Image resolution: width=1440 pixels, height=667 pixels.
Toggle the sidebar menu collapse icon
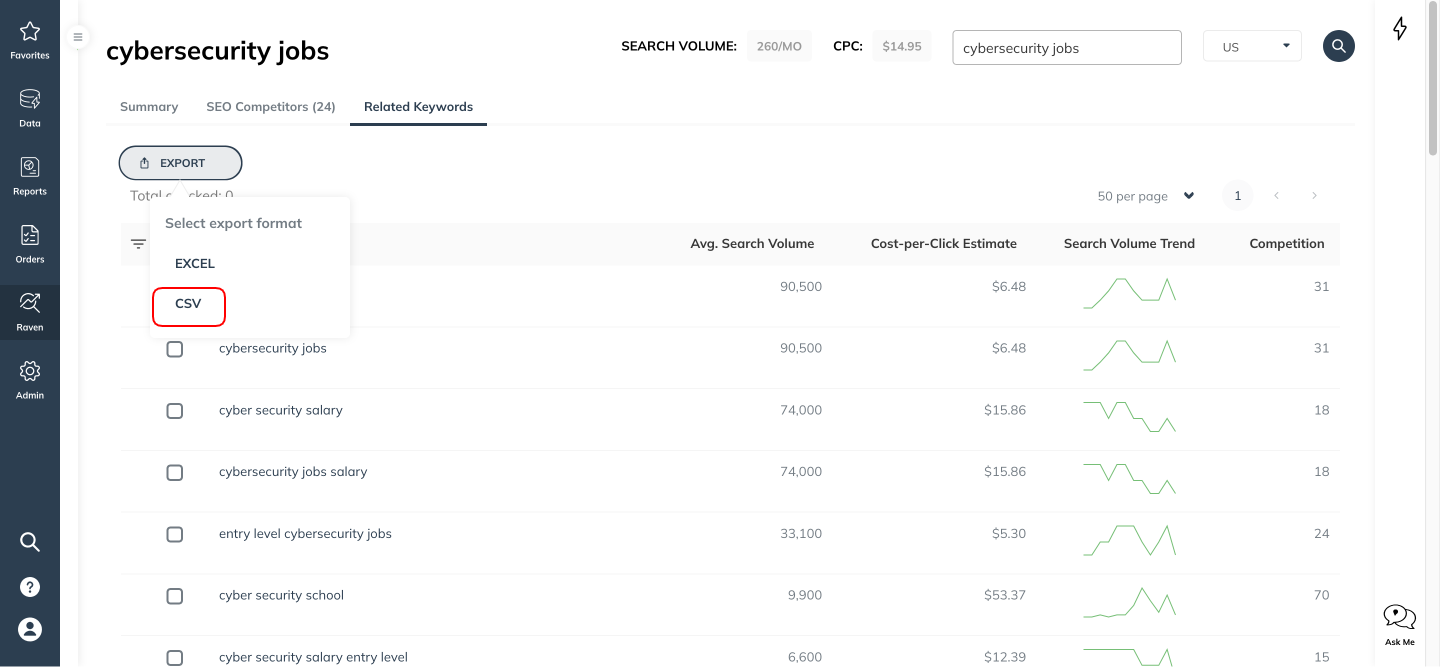pyautogui.click(x=78, y=37)
